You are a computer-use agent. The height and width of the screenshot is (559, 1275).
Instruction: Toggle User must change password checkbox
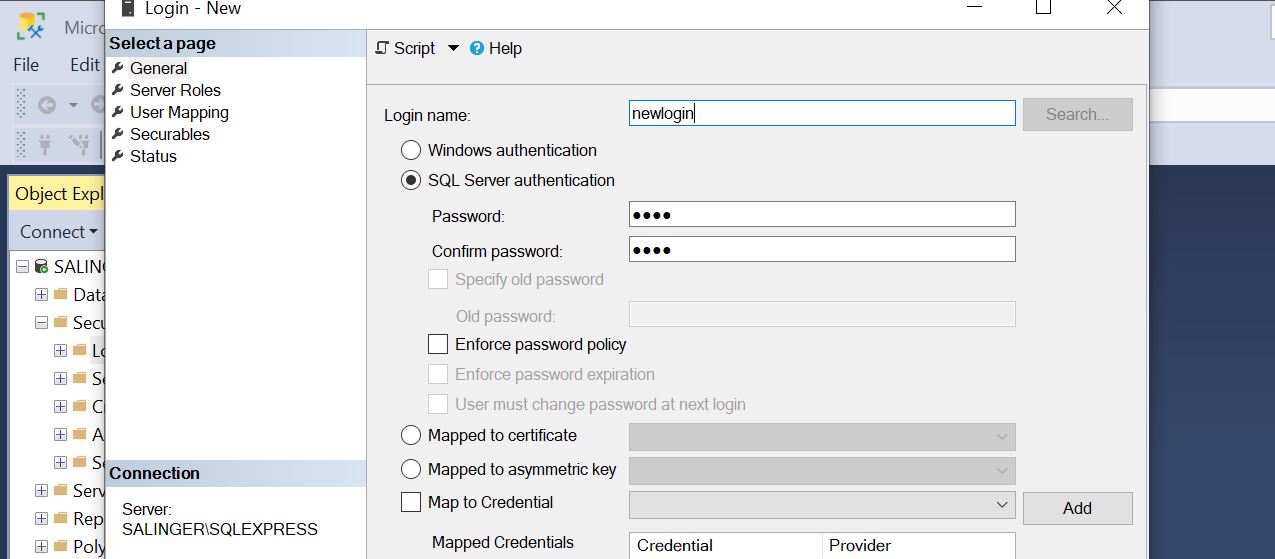[438, 404]
